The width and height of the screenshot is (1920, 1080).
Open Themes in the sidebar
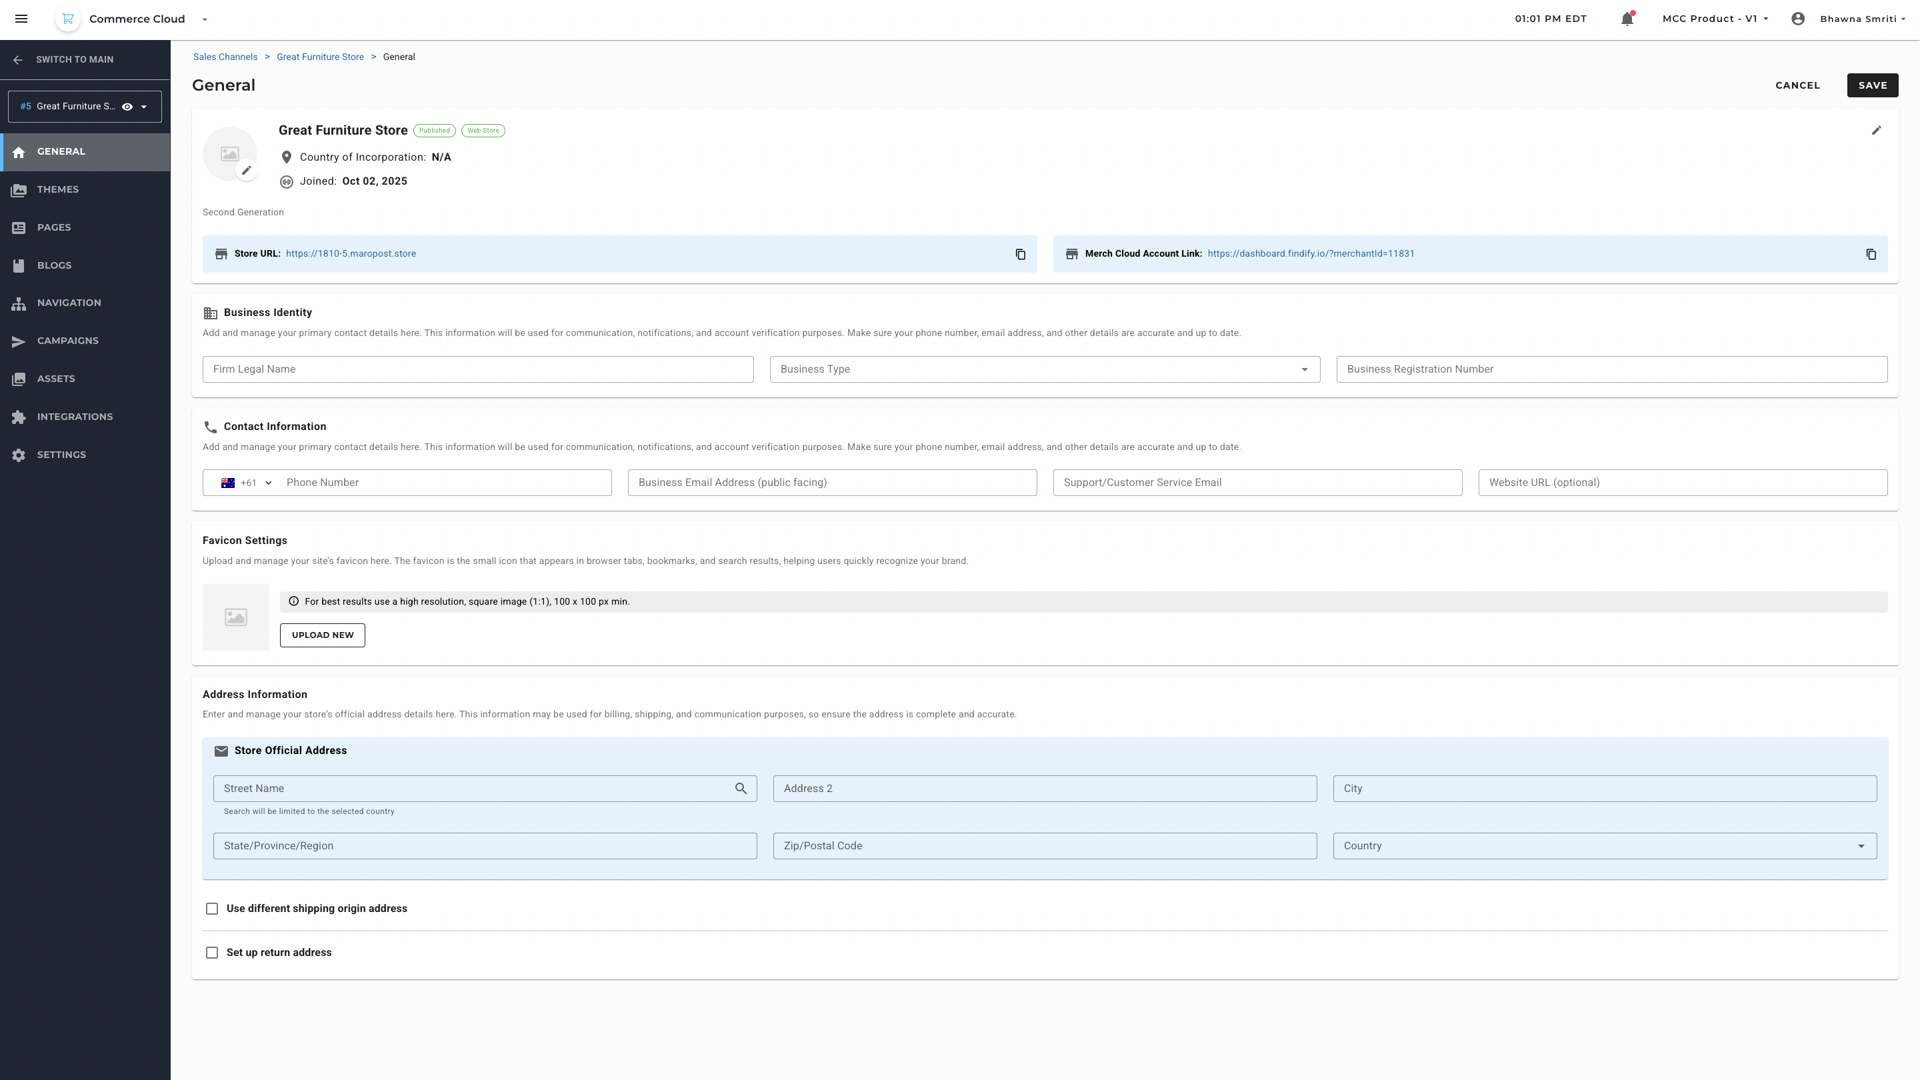click(x=58, y=190)
